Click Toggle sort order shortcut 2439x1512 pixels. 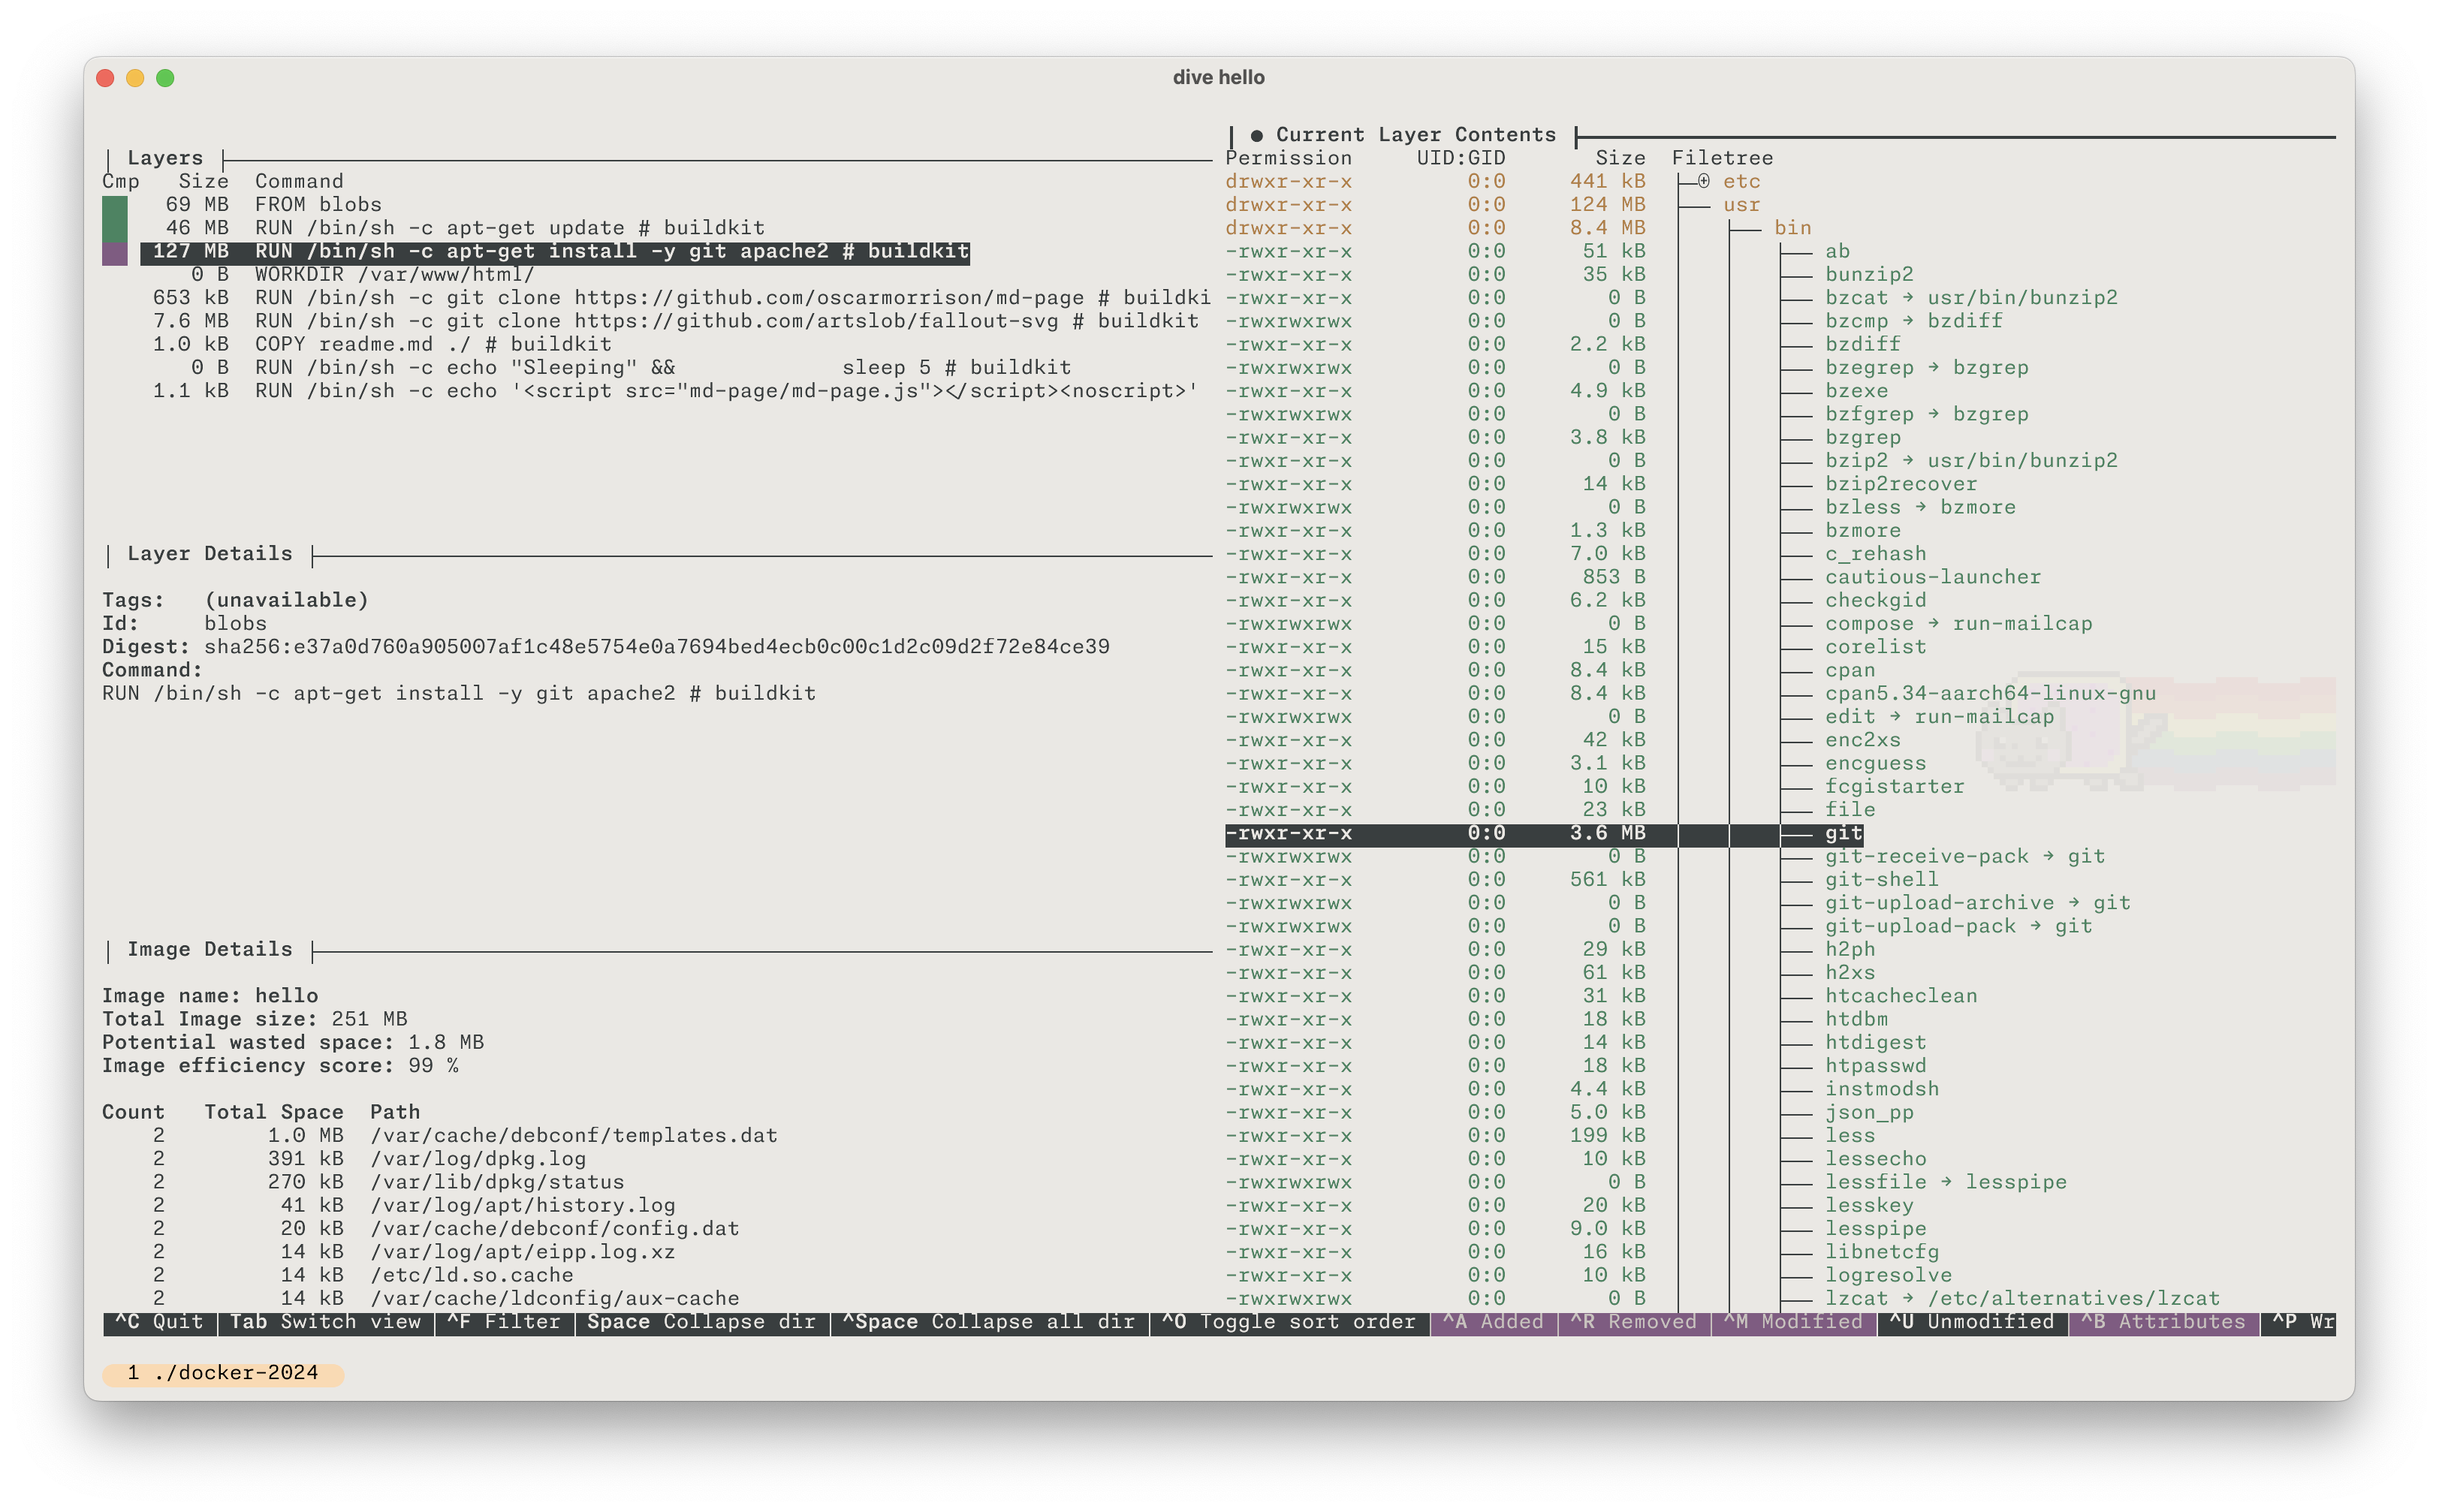pos(1289,1322)
